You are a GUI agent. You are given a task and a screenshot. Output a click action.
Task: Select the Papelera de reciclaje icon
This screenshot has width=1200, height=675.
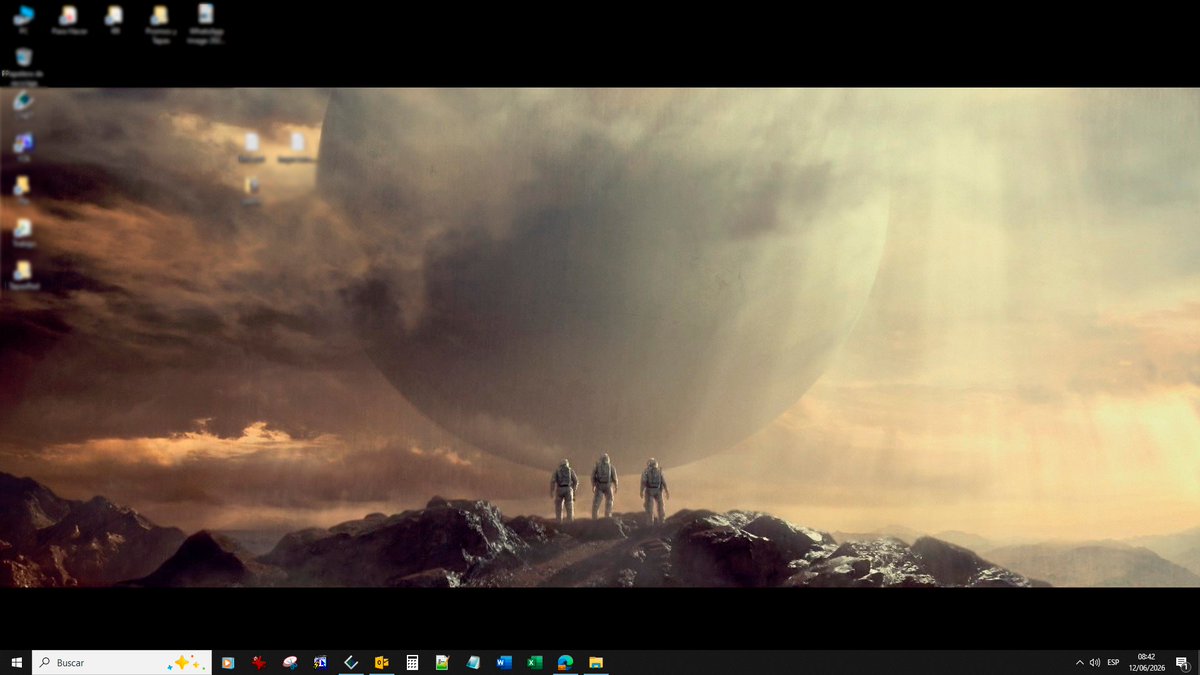[x=24, y=64]
